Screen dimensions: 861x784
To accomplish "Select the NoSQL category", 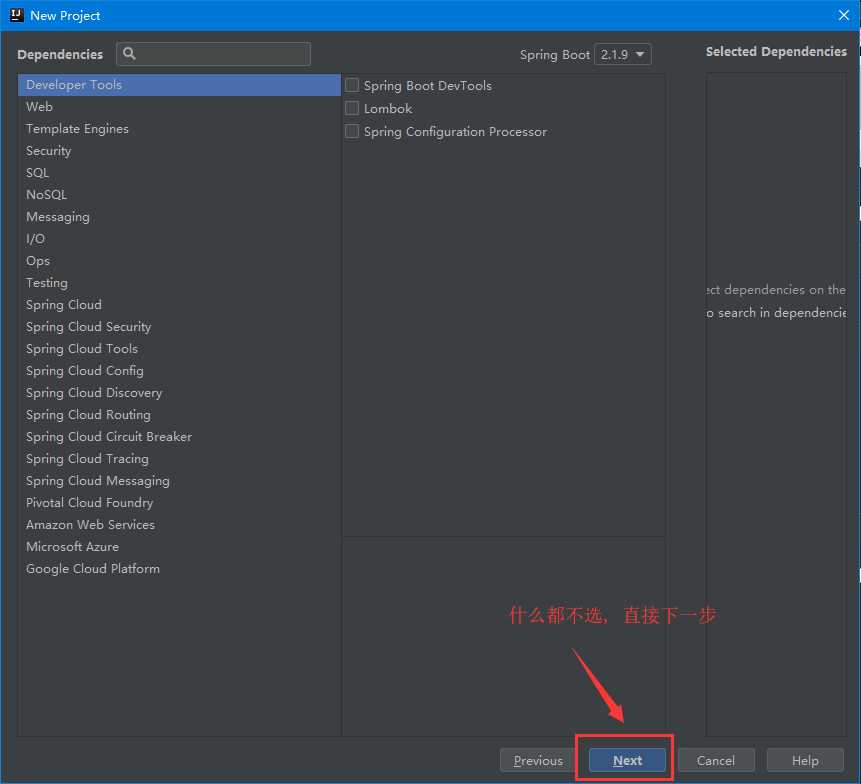I will pos(180,195).
